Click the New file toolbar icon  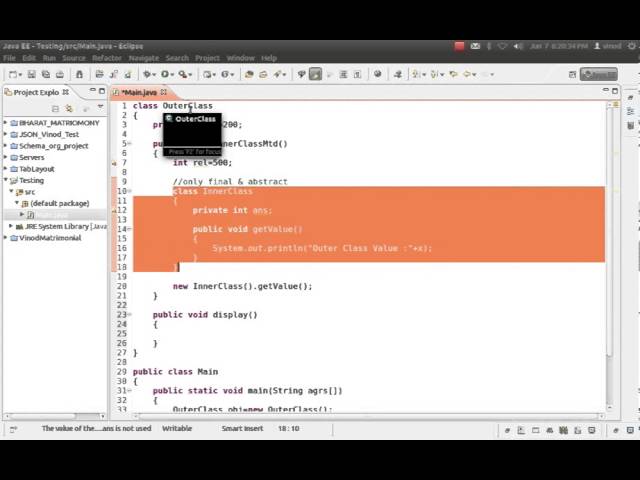tap(13, 74)
